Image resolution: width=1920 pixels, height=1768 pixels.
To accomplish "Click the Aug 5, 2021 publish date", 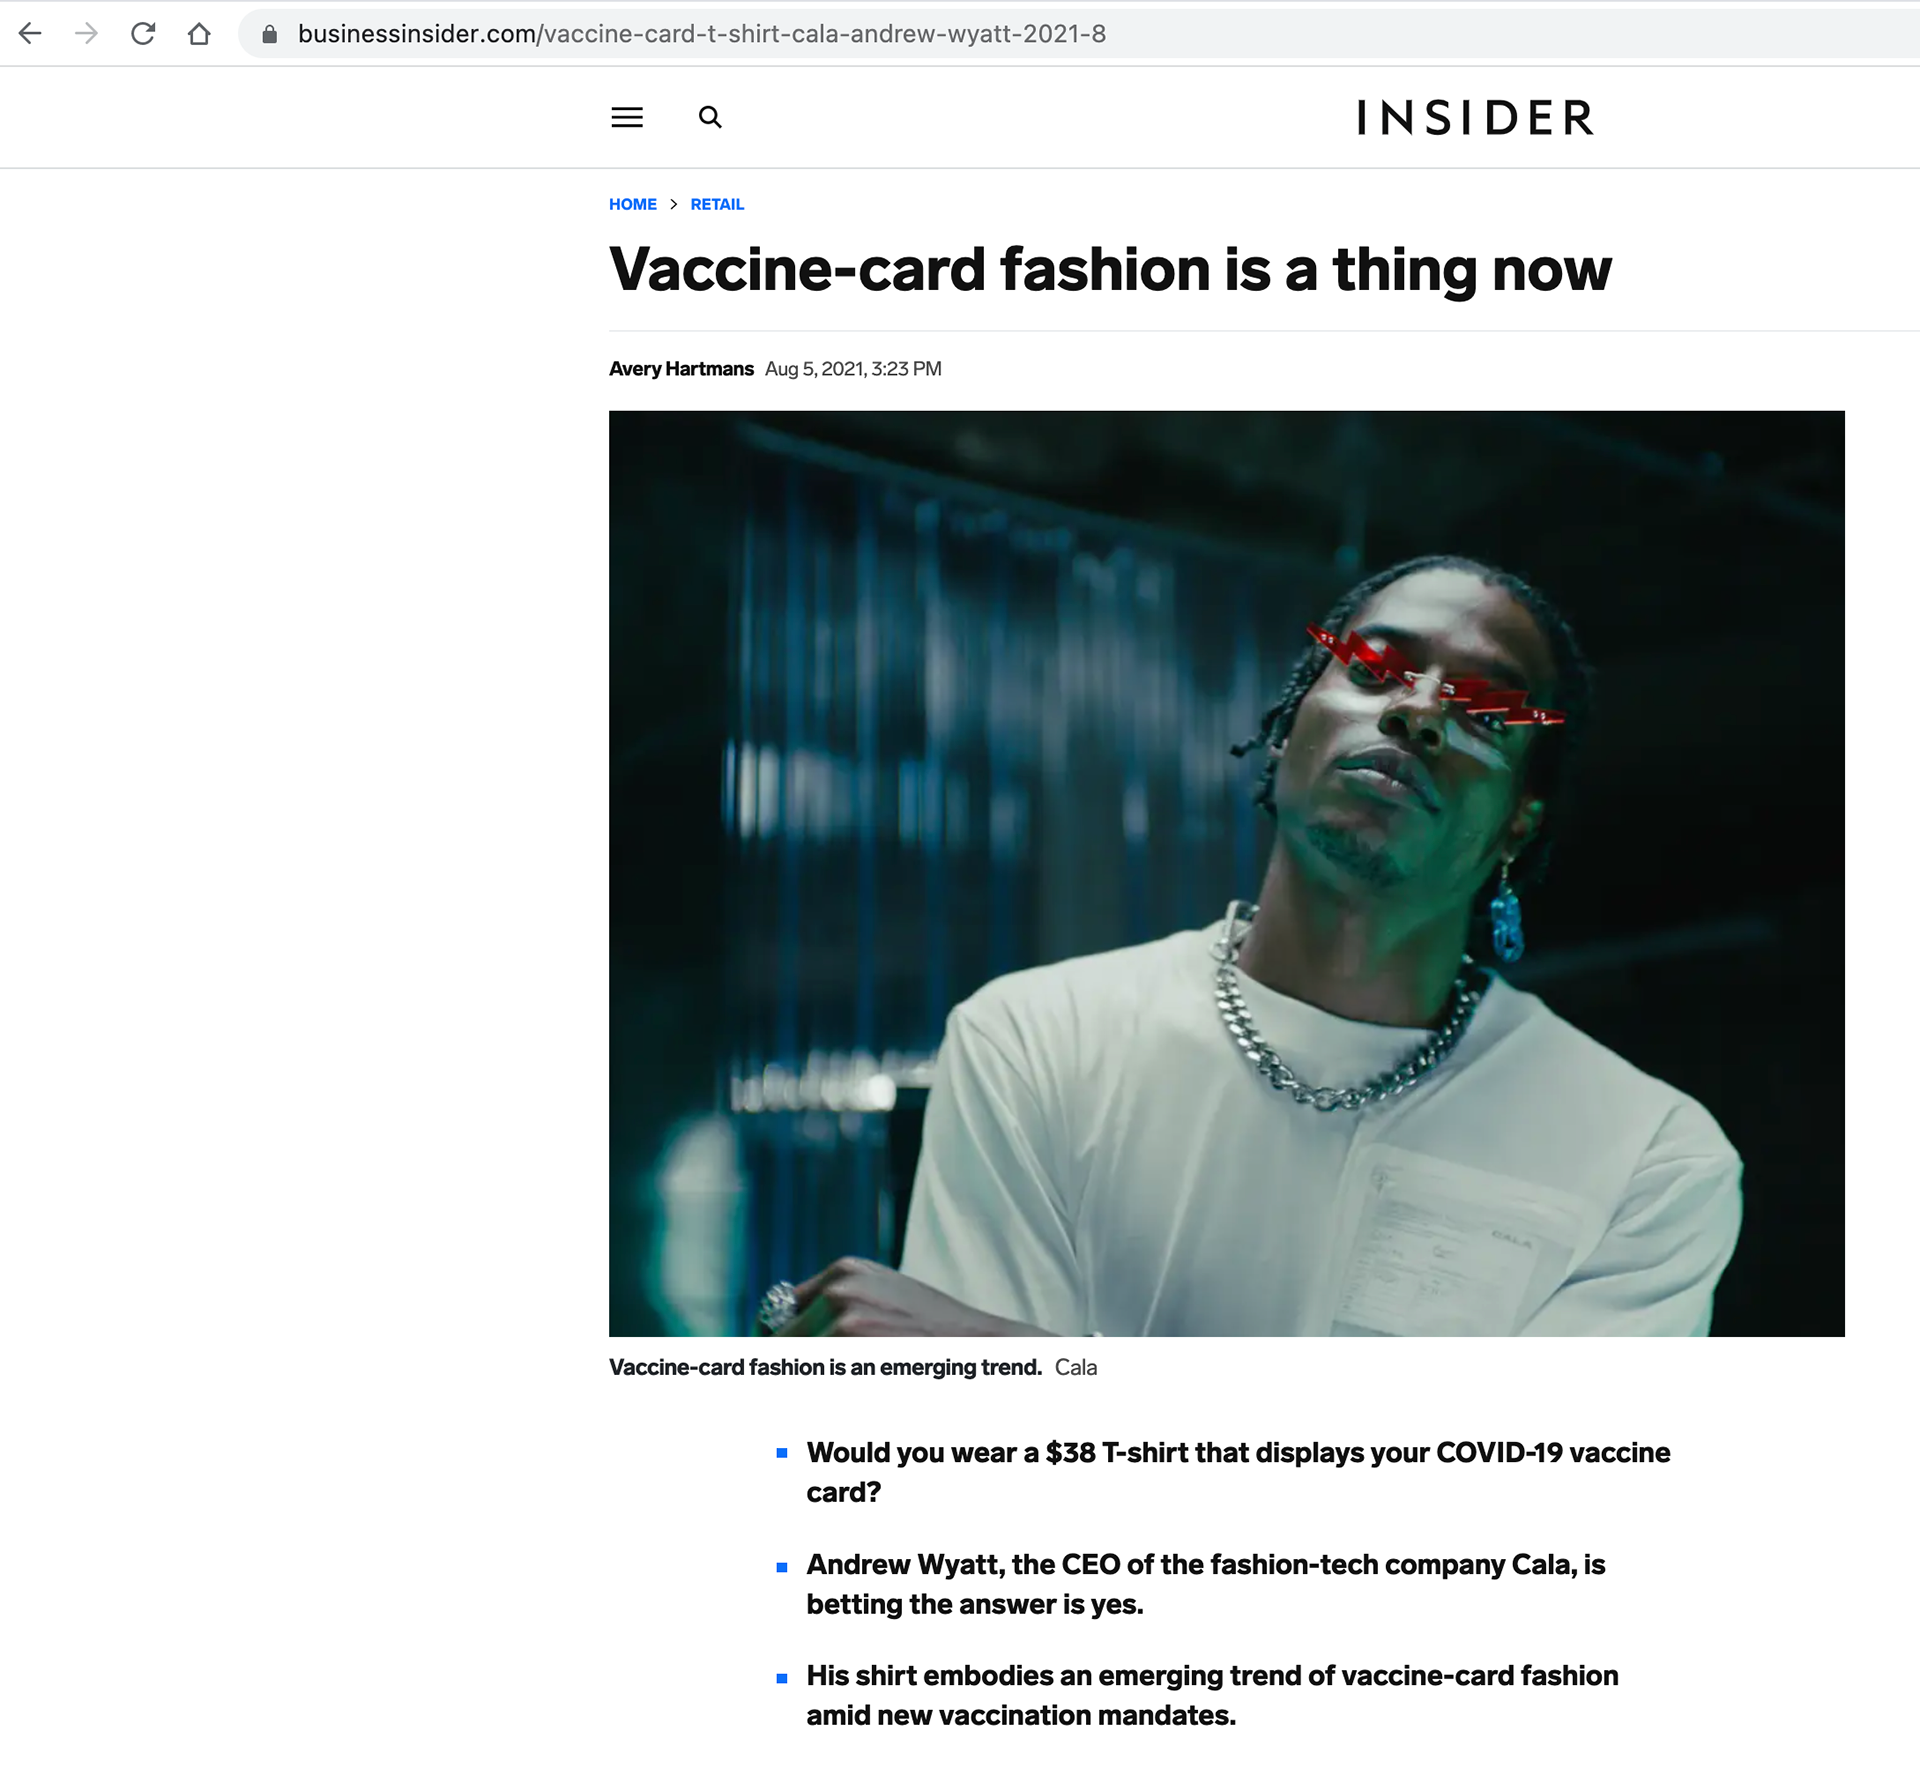I will tap(852, 369).
